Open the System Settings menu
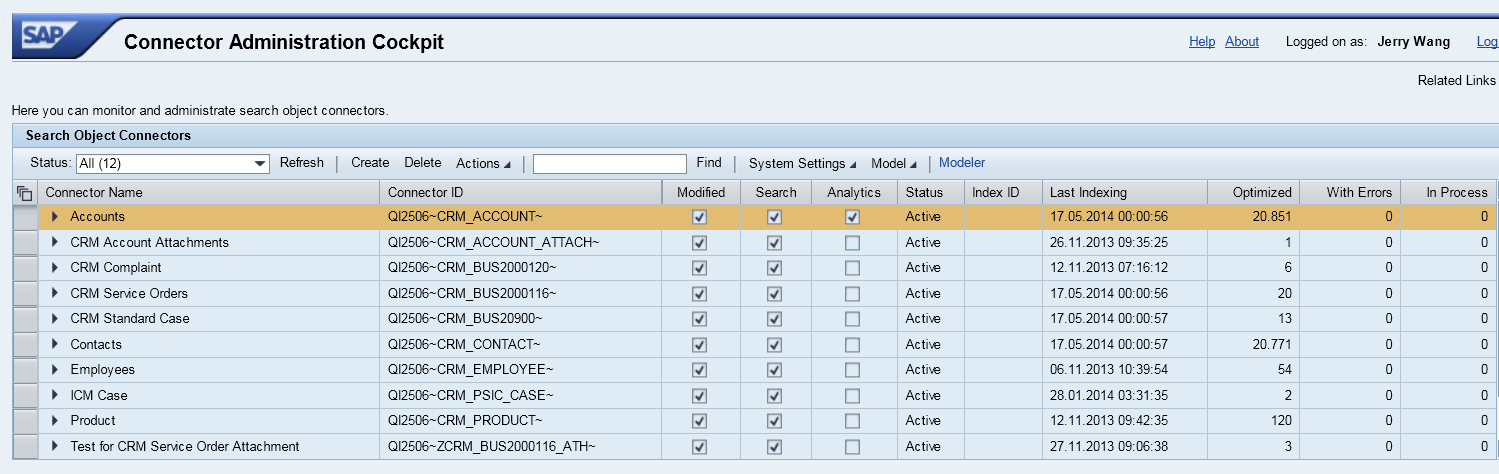The height and width of the screenshot is (474, 1499). (x=802, y=163)
